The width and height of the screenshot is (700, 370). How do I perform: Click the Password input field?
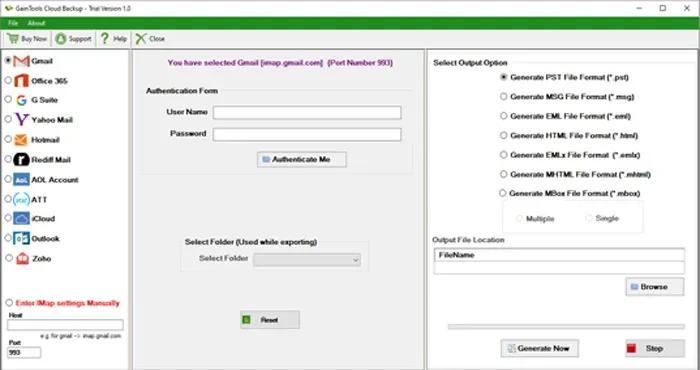pos(307,134)
